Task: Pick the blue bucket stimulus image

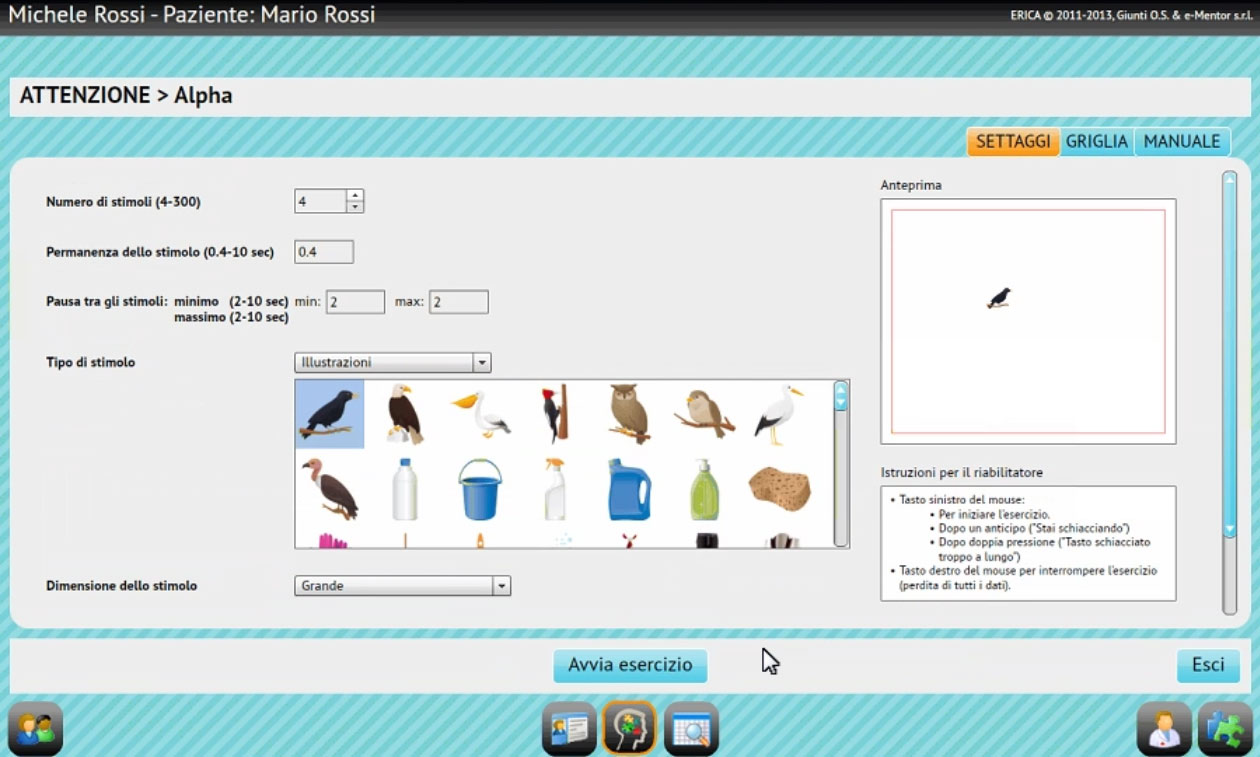Action: 480,489
